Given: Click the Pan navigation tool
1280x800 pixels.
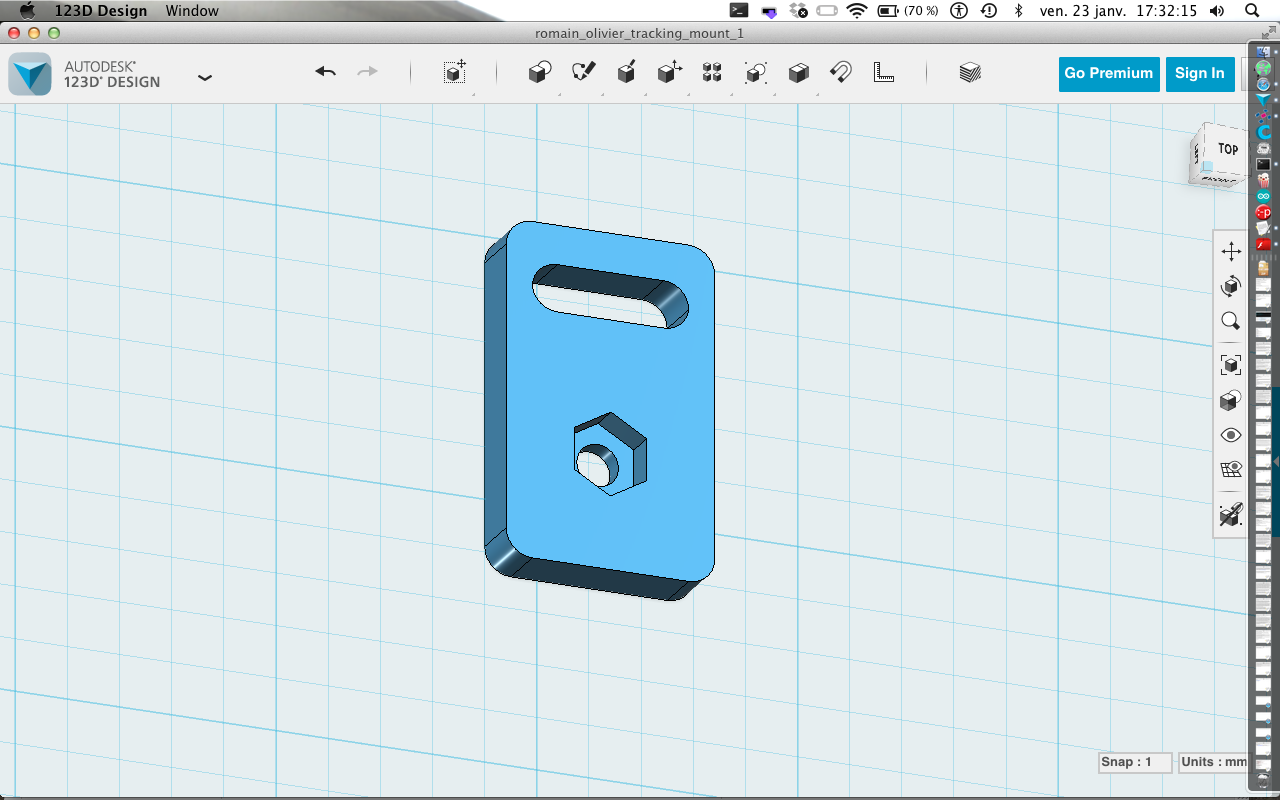Looking at the screenshot, I should 1230,252.
